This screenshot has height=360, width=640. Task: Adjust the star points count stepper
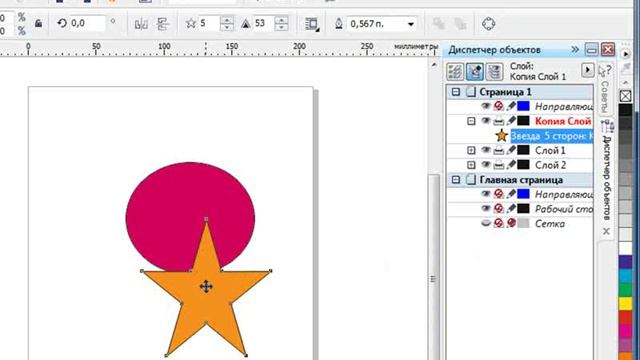click(x=227, y=23)
